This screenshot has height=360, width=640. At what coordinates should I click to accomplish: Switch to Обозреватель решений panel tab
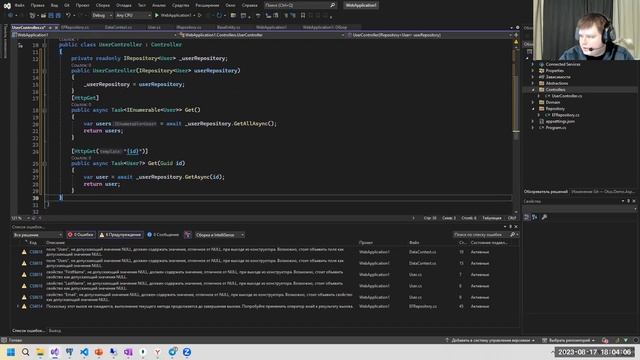546,191
